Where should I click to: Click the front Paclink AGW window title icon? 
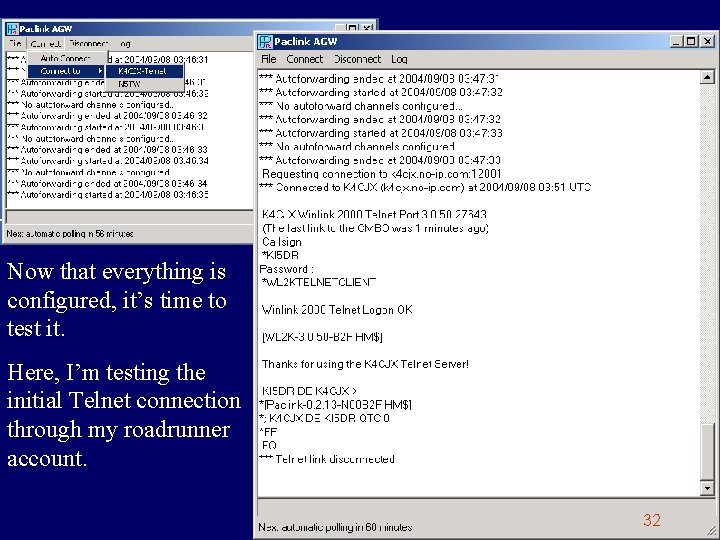tap(265, 42)
